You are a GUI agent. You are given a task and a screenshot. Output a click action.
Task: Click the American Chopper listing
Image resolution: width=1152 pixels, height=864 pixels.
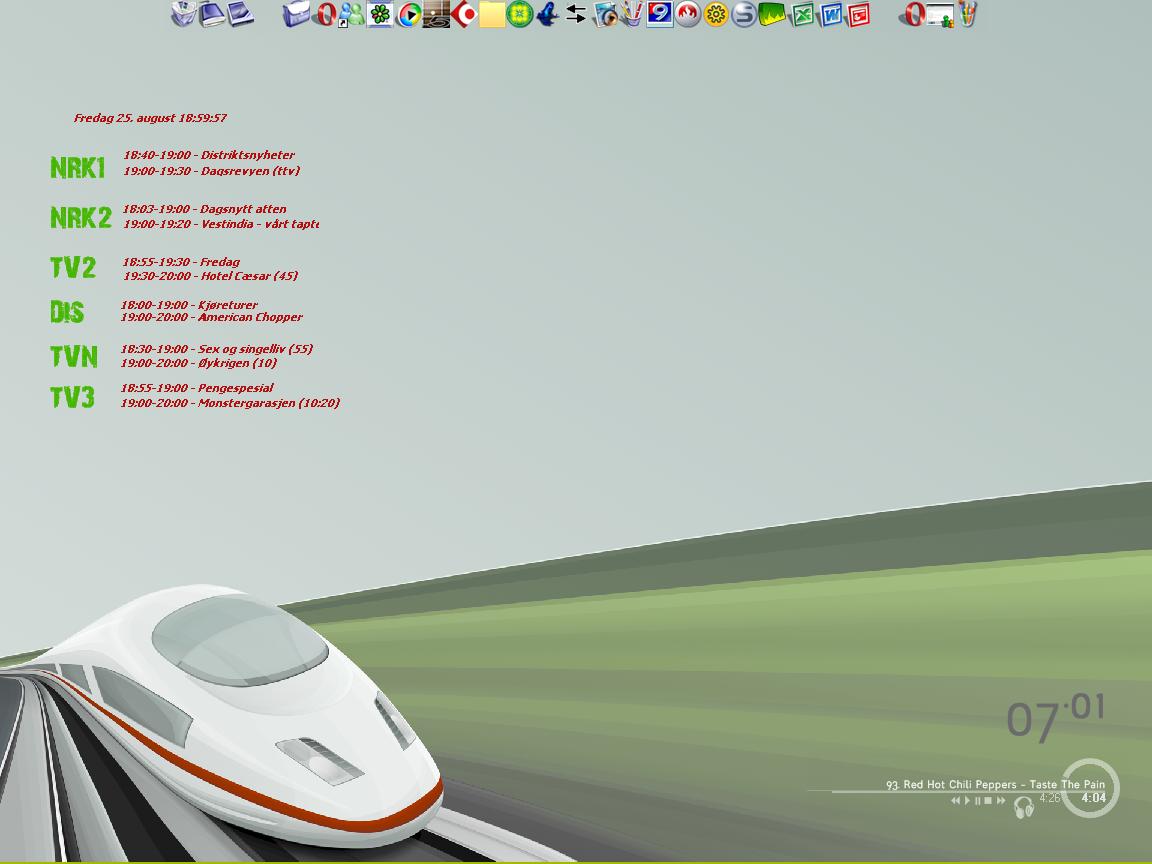(212, 317)
